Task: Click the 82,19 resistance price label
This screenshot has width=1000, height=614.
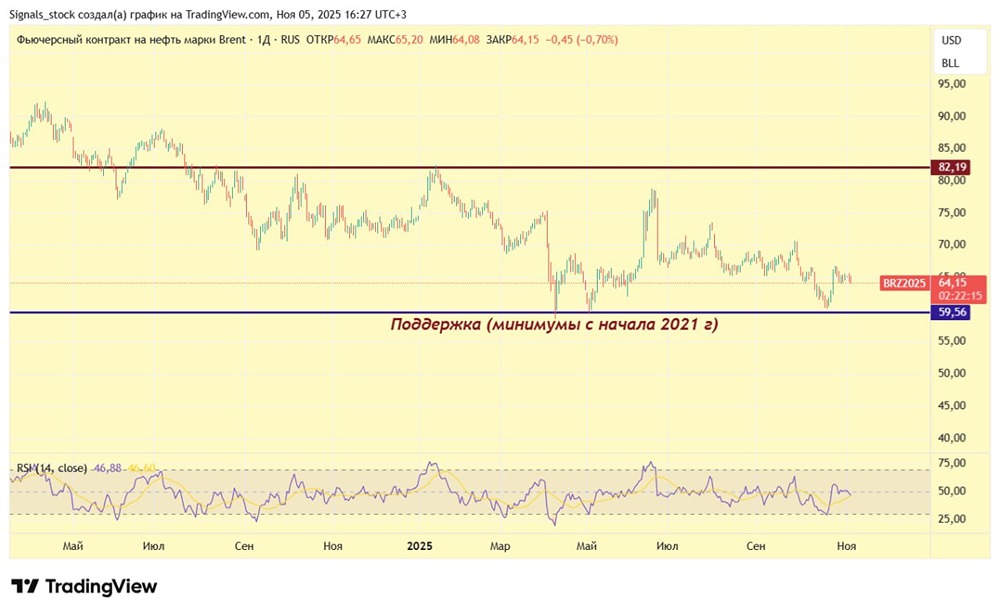Action: tap(952, 168)
